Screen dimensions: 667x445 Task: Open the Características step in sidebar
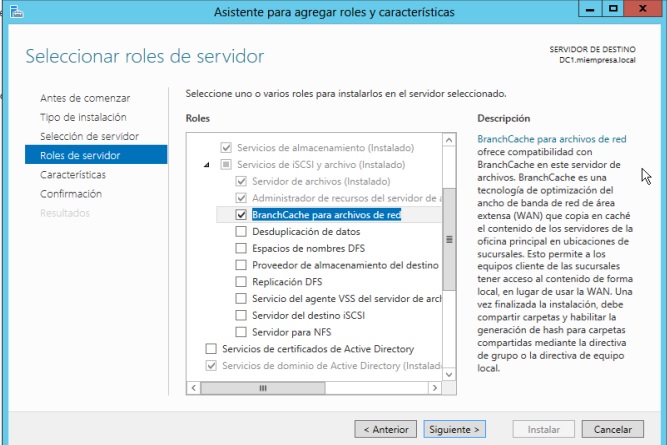[72, 174]
